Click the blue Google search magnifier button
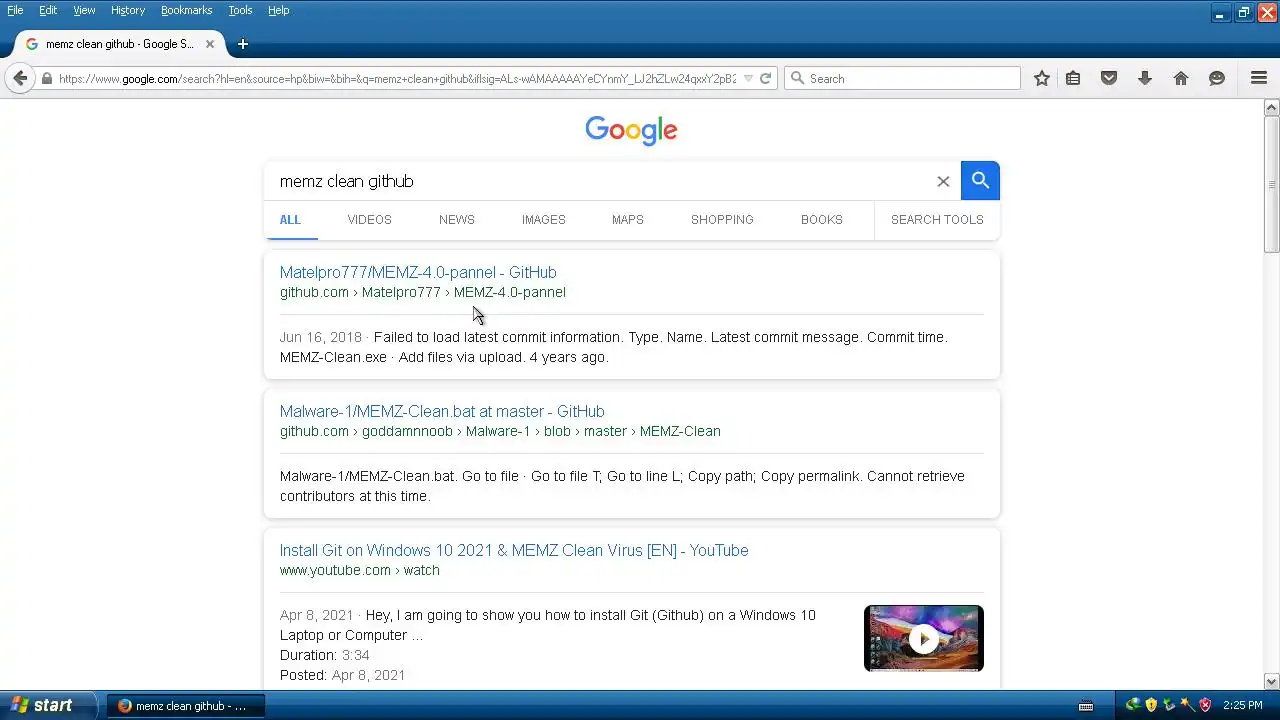The width and height of the screenshot is (1280, 720). (x=980, y=180)
